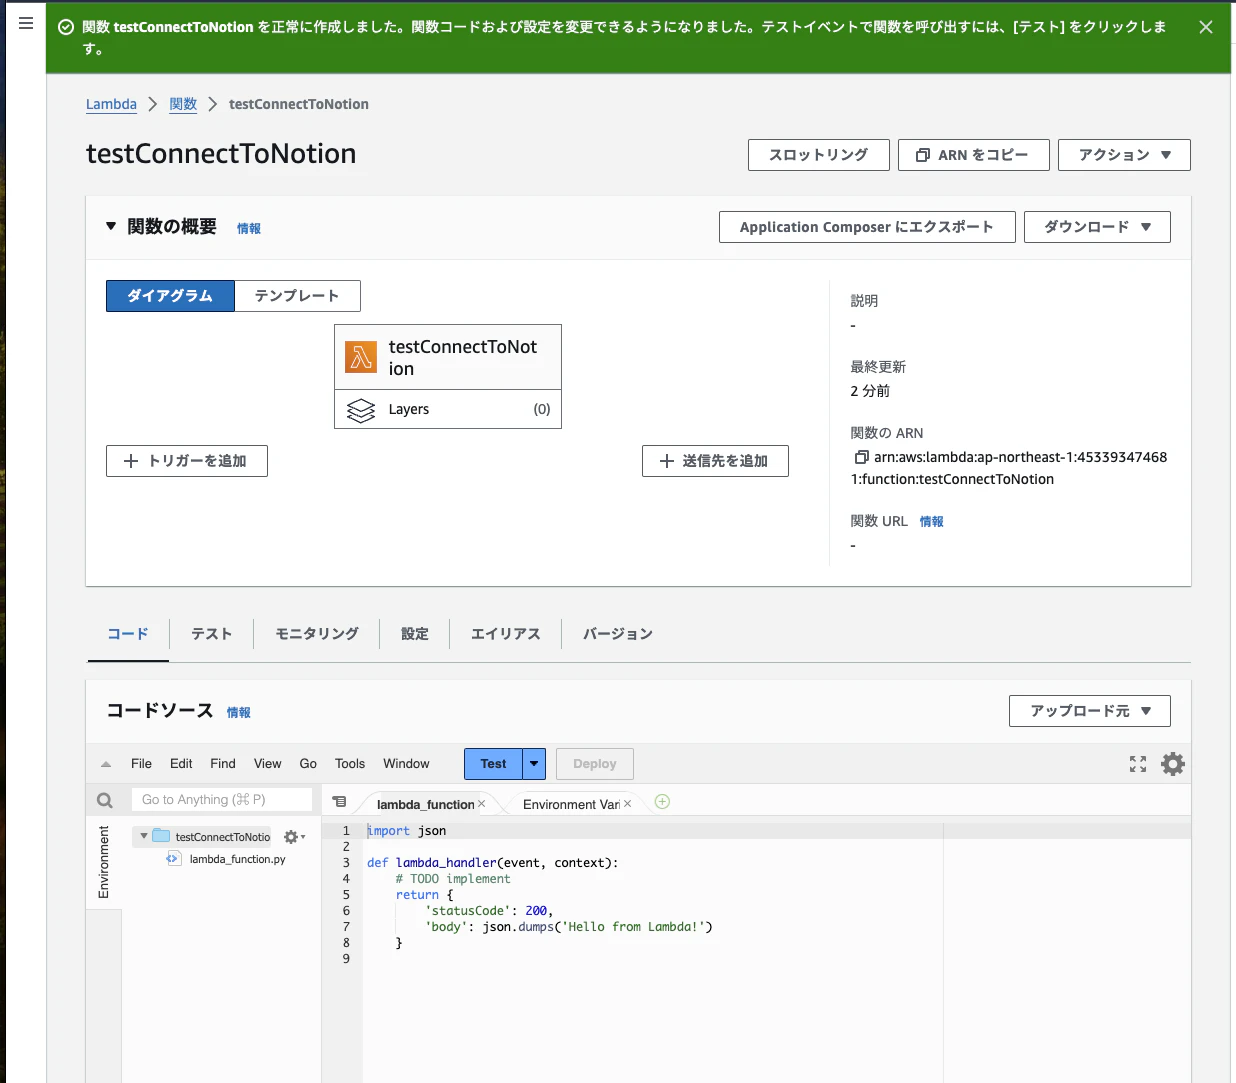Viewport: 1236px width, 1083px height.
Task: Click the Lambda function icon in diagram
Action: (x=361, y=357)
